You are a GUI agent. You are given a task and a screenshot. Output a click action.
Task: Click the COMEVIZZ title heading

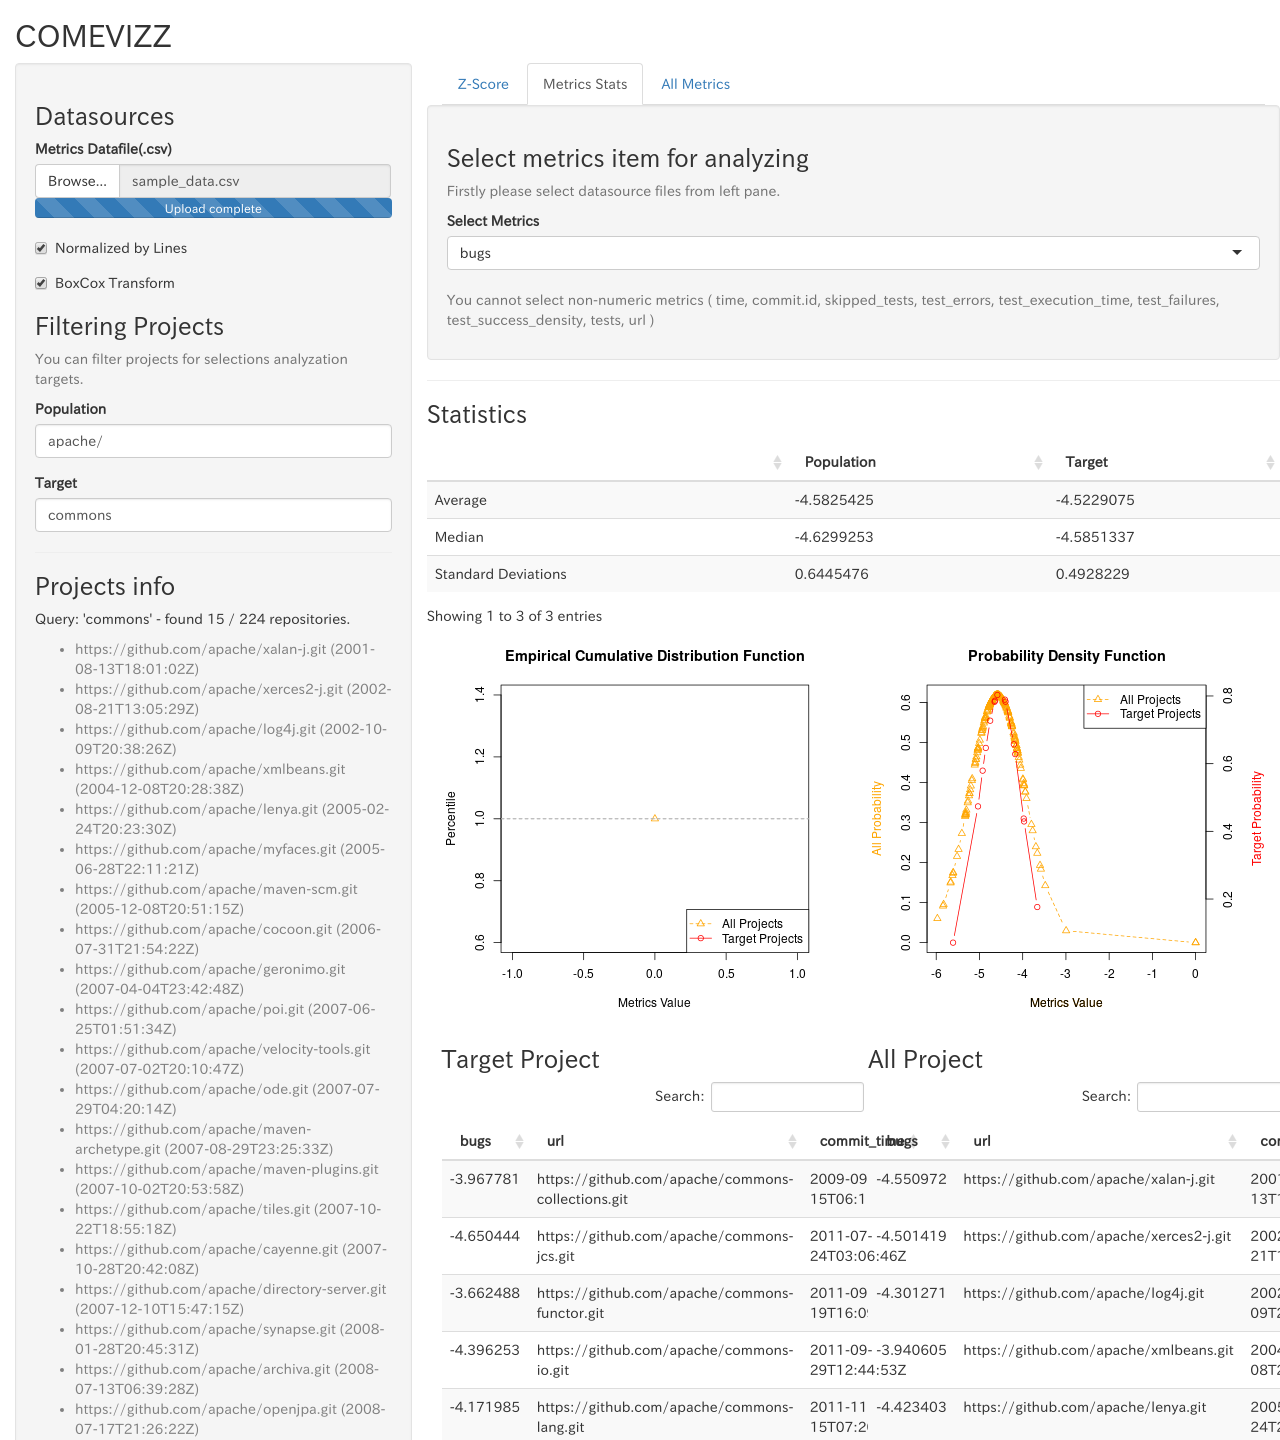pyautogui.click(x=93, y=36)
